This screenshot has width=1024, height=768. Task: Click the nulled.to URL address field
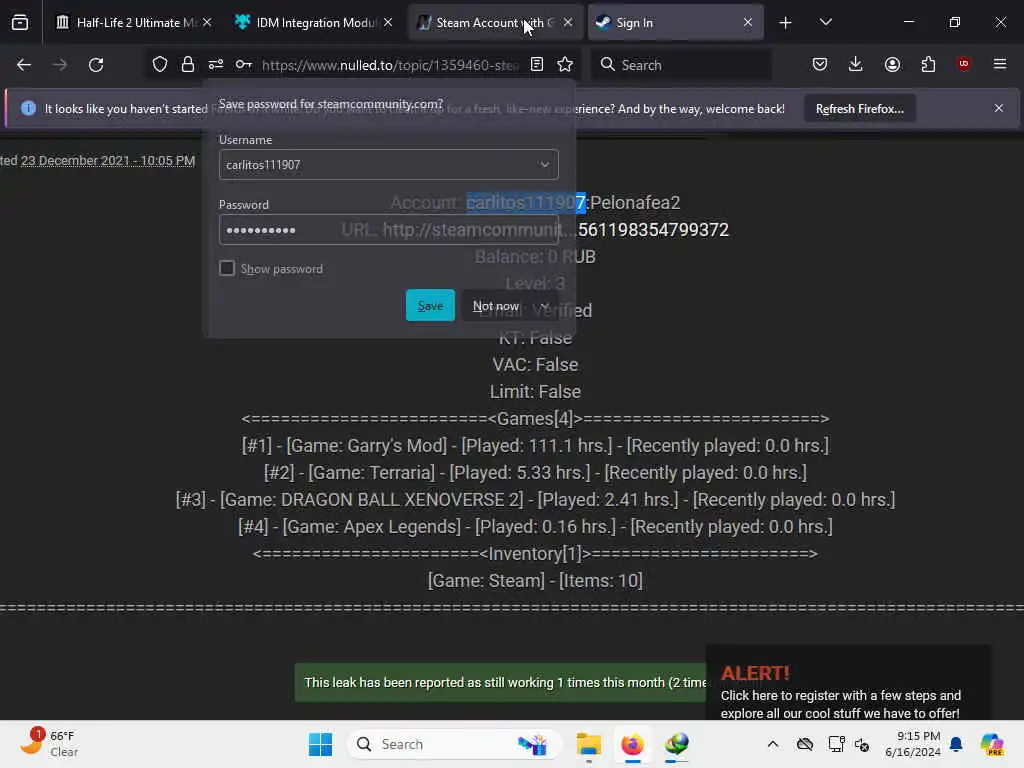tap(390, 65)
